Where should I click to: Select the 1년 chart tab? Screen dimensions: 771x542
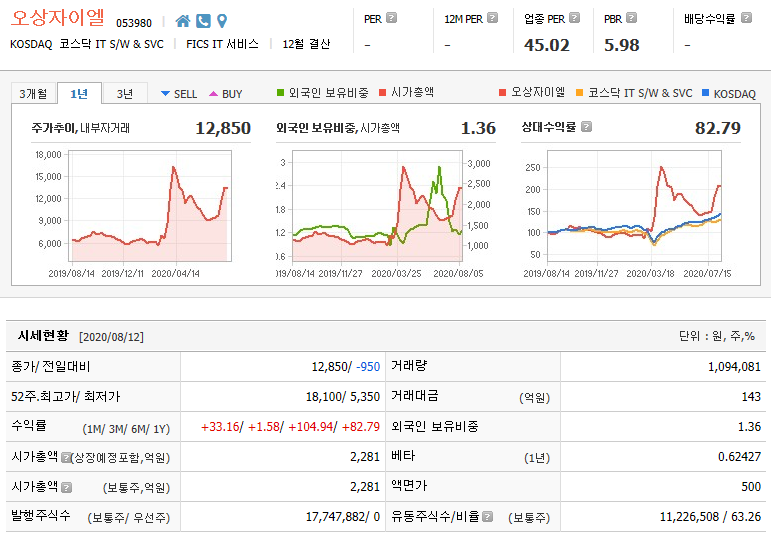point(79,93)
